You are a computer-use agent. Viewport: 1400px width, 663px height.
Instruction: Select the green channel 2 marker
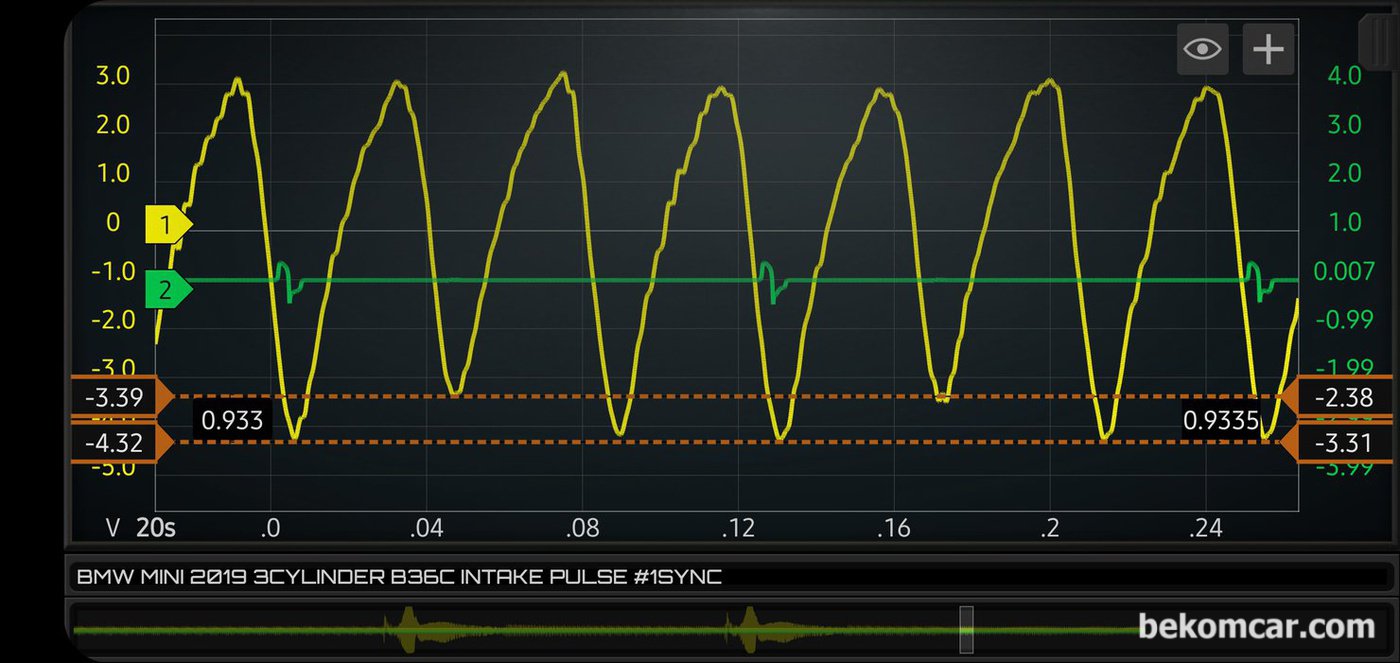pyautogui.click(x=168, y=290)
